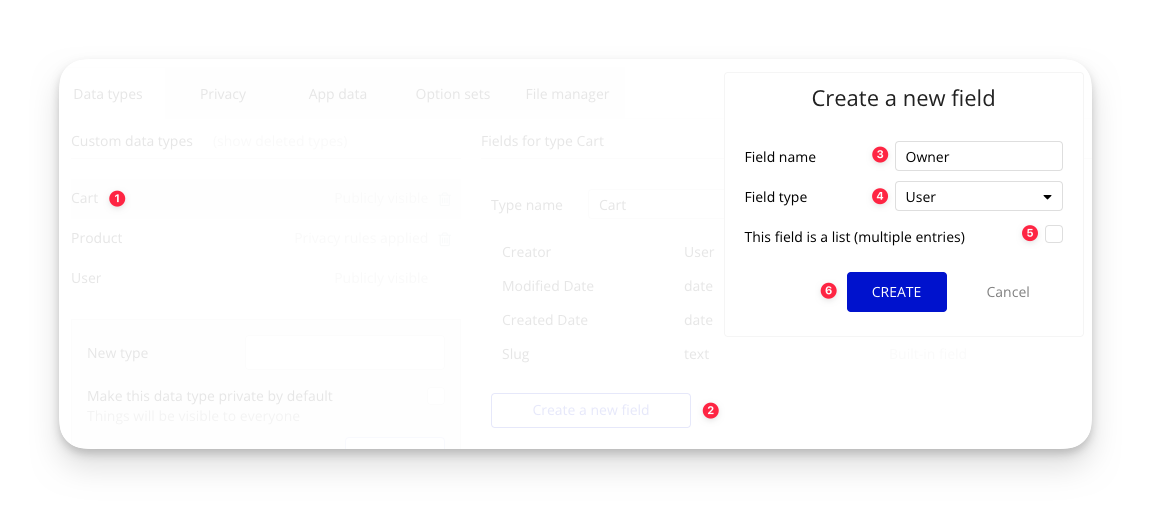This screenshot has width=1151, height=508.
Task: Focus the Field name input containing Owner
Action: [x=978, y=156]
